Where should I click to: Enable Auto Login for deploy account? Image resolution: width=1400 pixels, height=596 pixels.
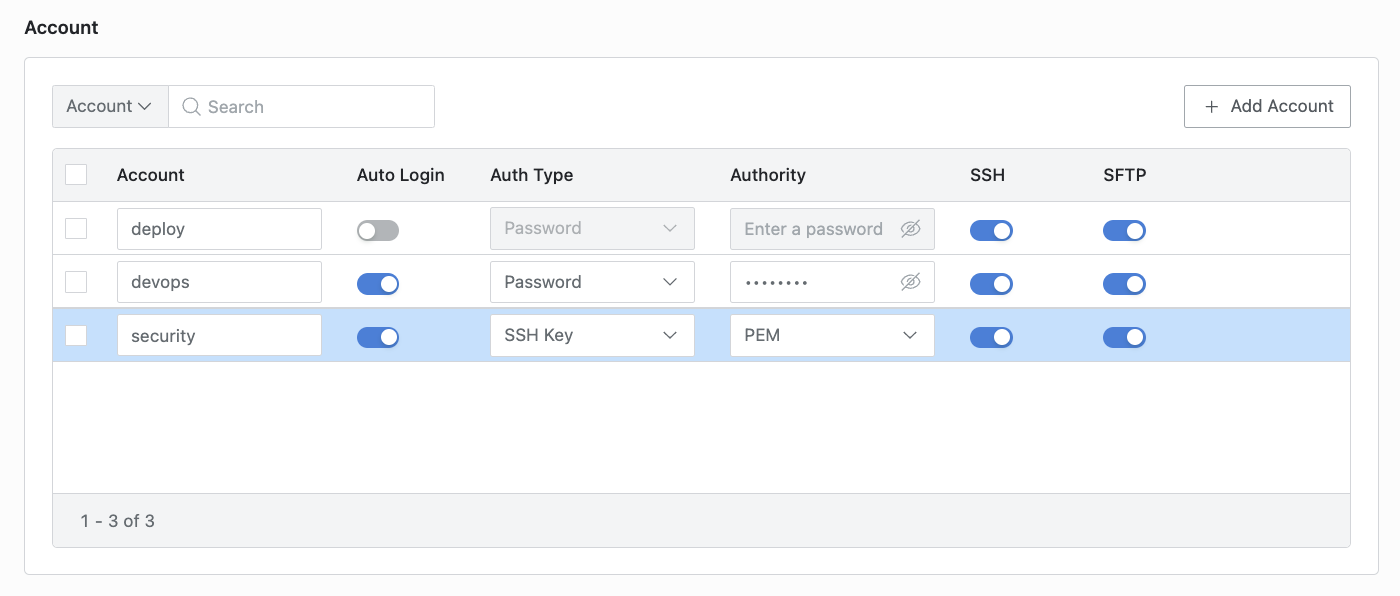tap(378, 231)
